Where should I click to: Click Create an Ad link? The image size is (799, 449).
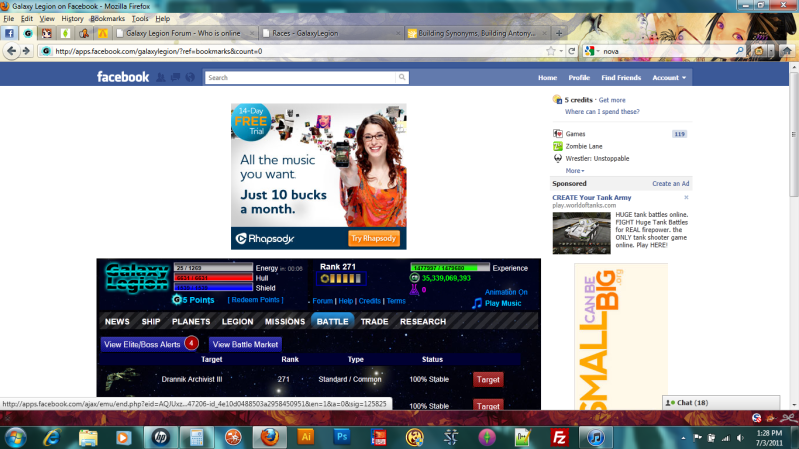tap(670, 183)
